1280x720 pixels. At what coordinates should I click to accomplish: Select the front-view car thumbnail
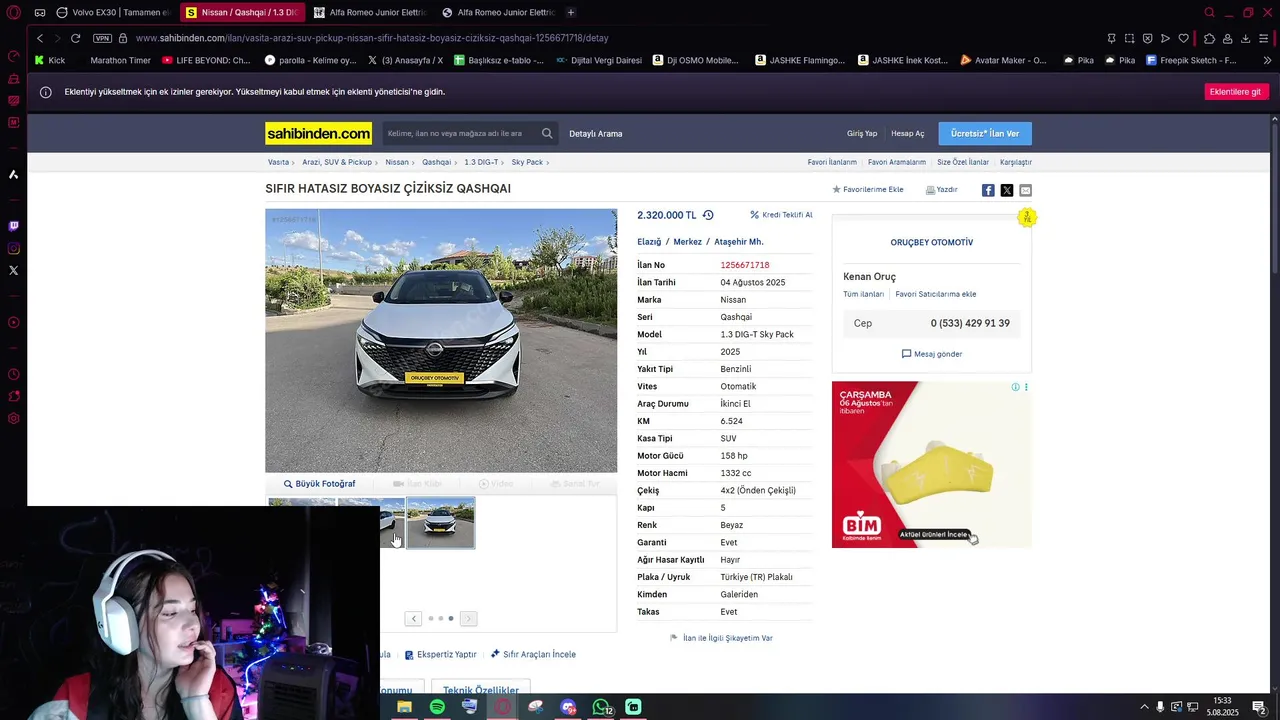click(x=441, y=523)
